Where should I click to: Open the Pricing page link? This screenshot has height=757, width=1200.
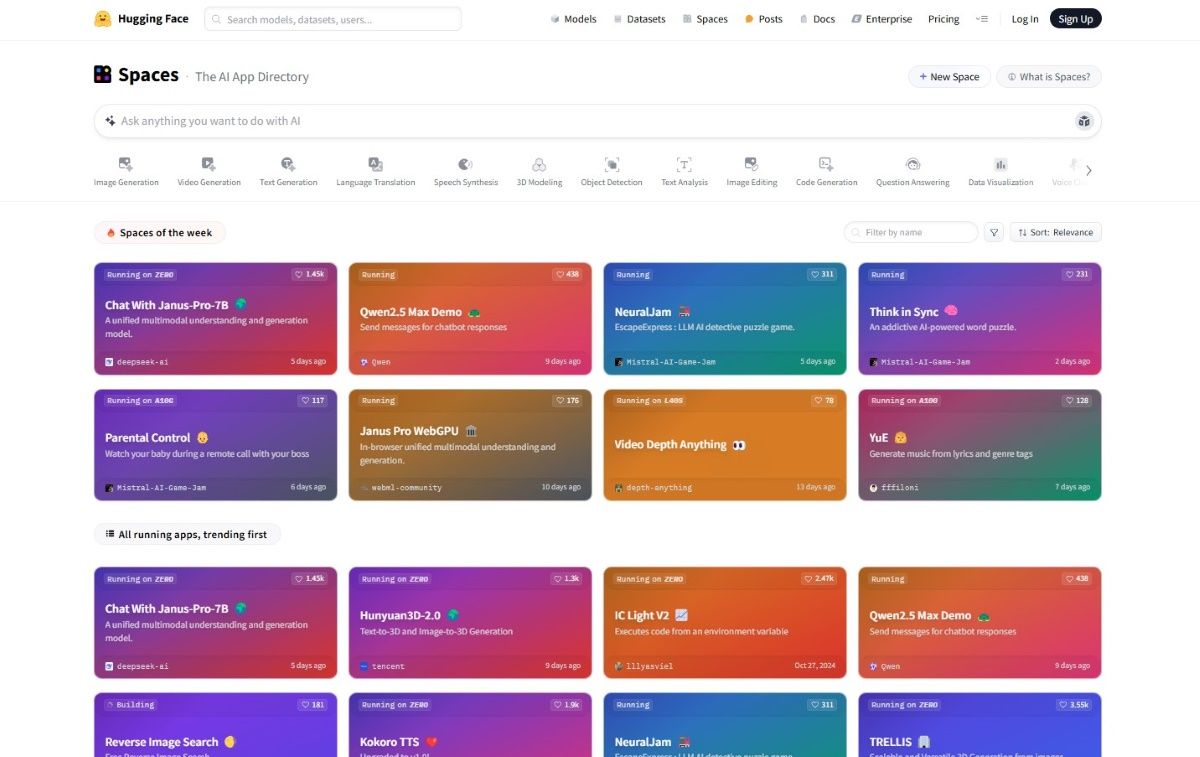point(943,19)
